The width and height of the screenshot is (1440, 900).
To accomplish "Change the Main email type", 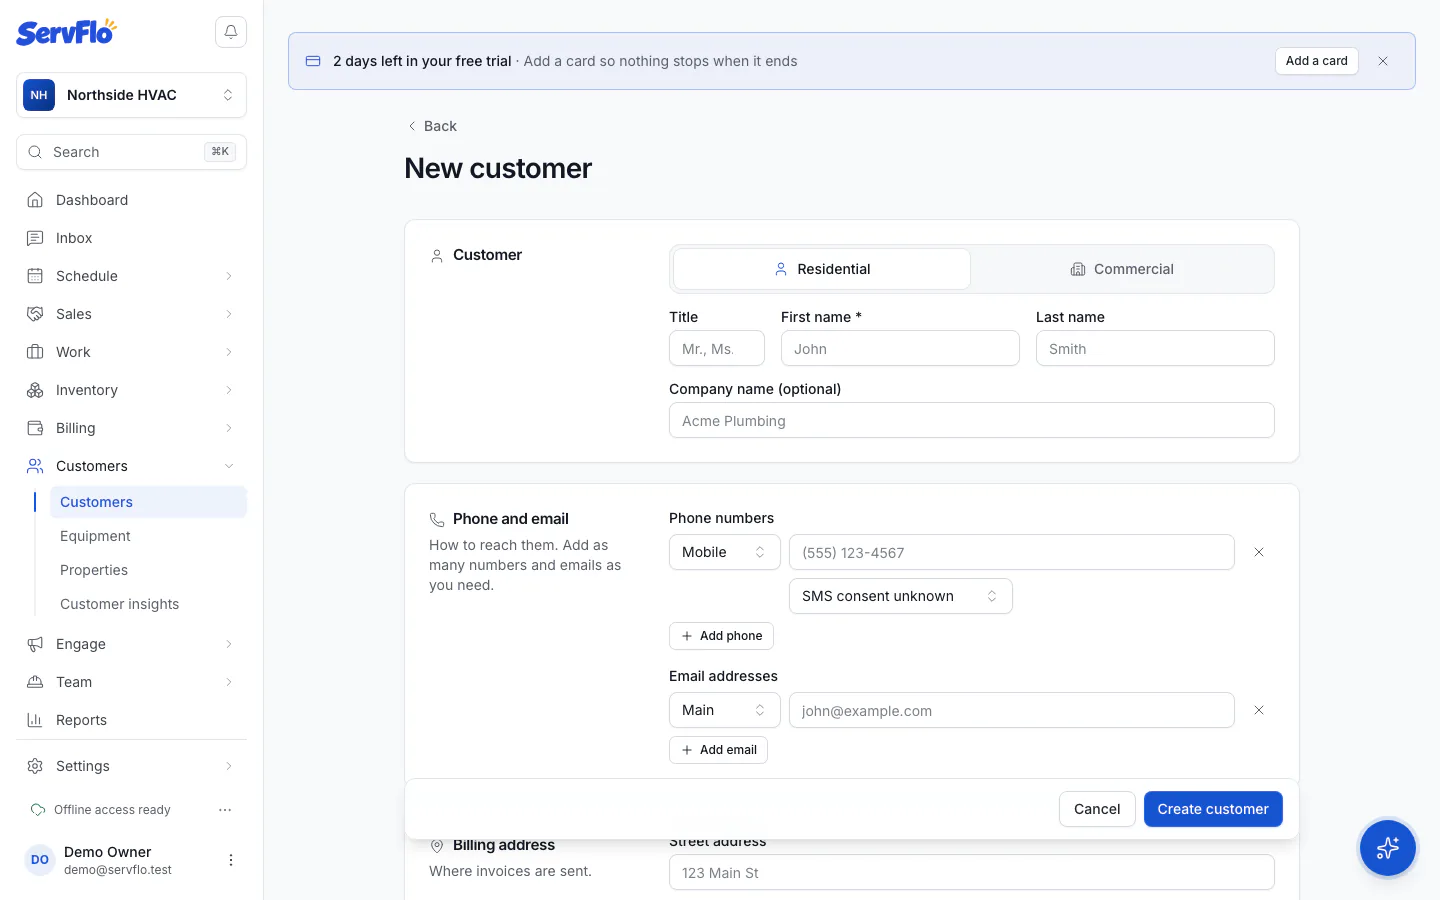I will tap(725, 710).
